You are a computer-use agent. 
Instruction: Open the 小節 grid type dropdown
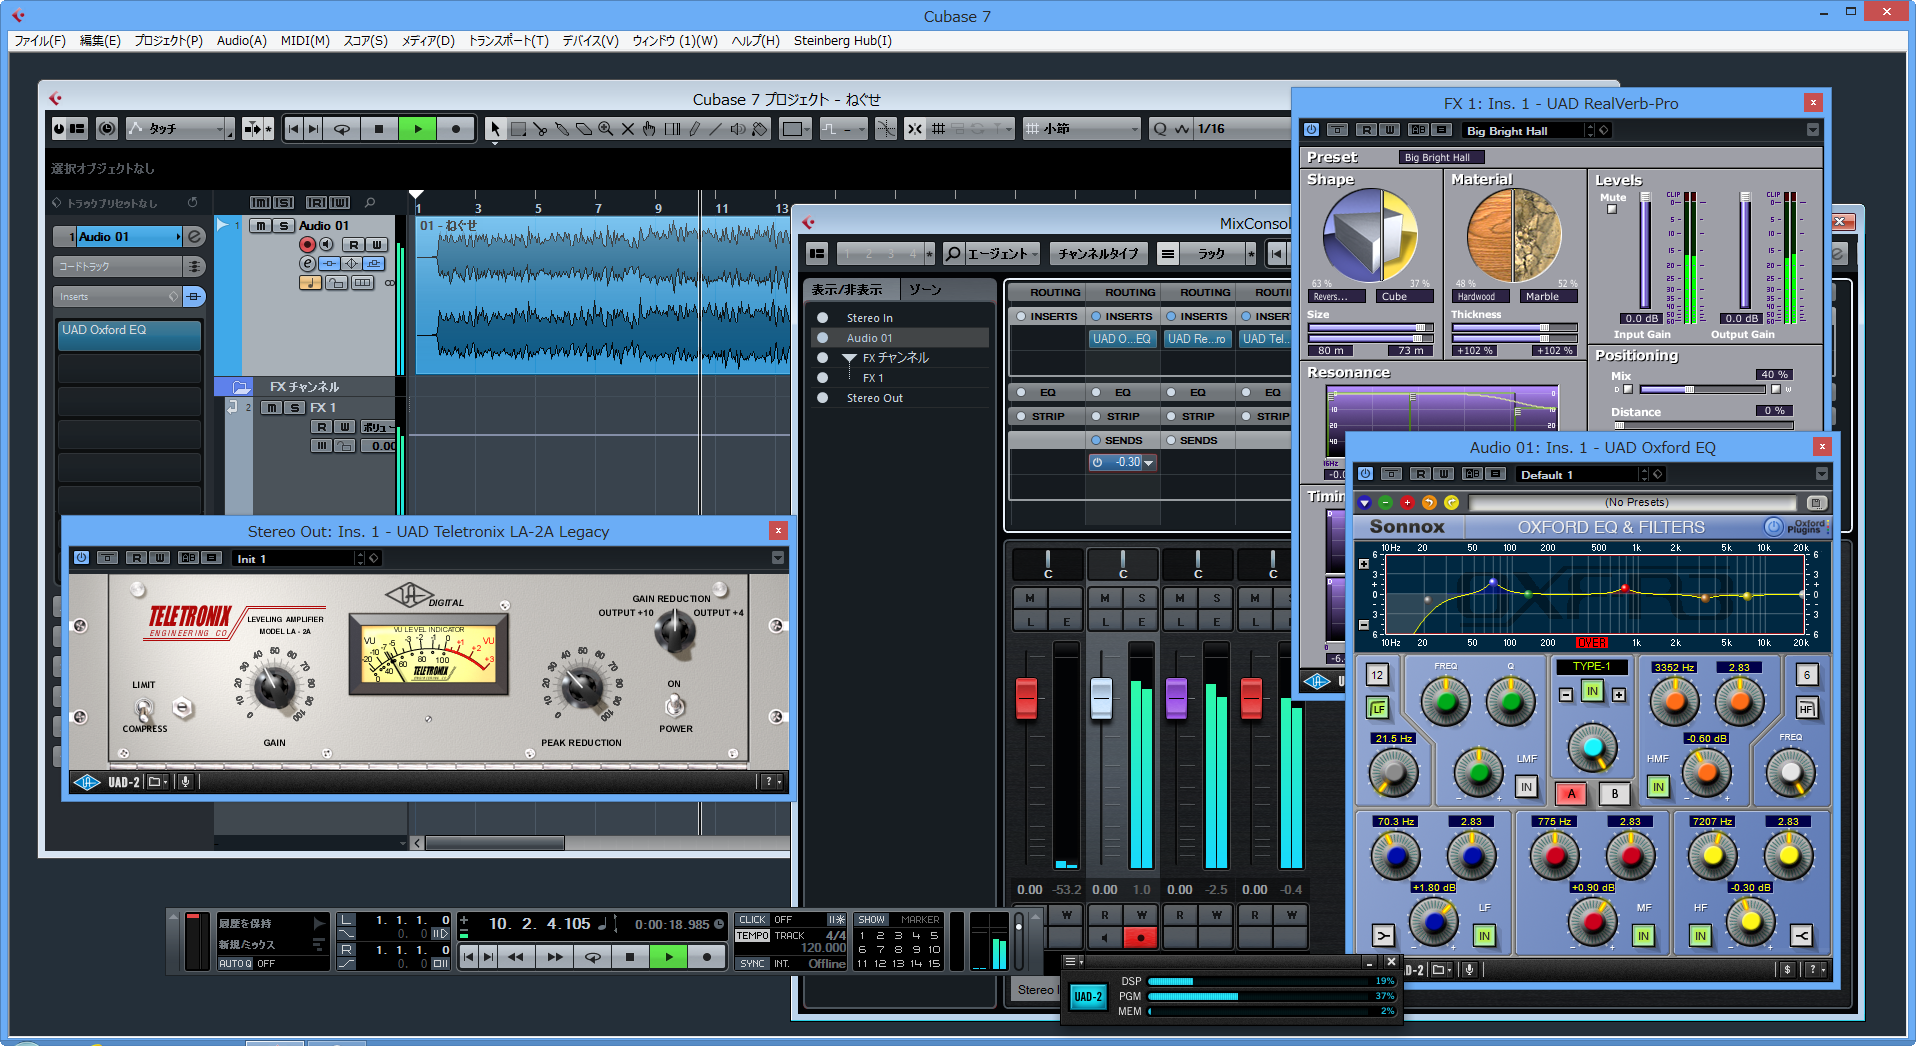click(1082, 129)
